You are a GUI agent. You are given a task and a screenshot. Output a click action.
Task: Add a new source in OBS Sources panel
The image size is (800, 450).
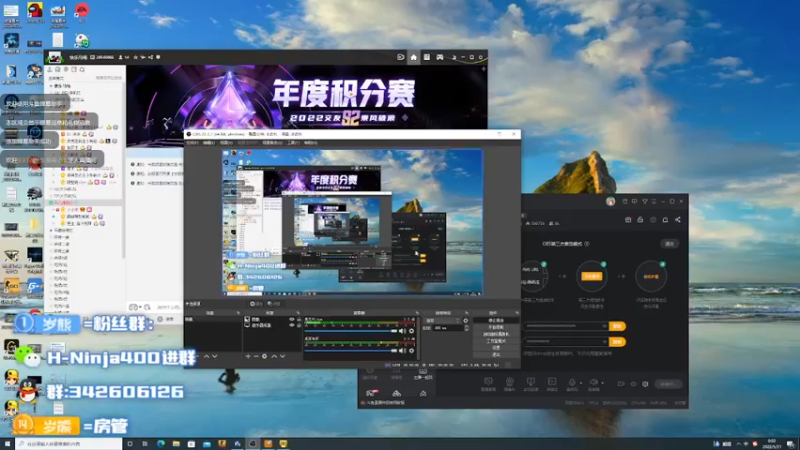pyautogui.click(x=248, y=356)
